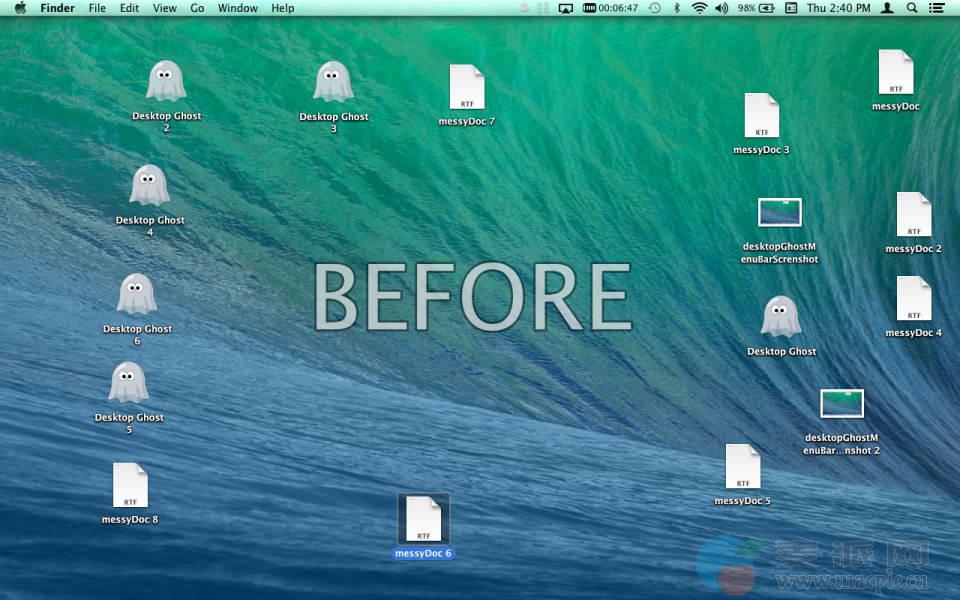Image resolution: width=960 pixels, height=600 pixels.
Task: Click the Thu 2:40 PM clock
Action: point(838,8)
